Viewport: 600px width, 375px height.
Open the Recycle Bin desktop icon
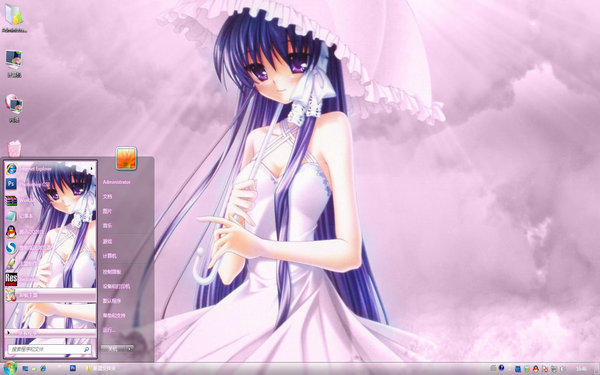coord(15,149)
